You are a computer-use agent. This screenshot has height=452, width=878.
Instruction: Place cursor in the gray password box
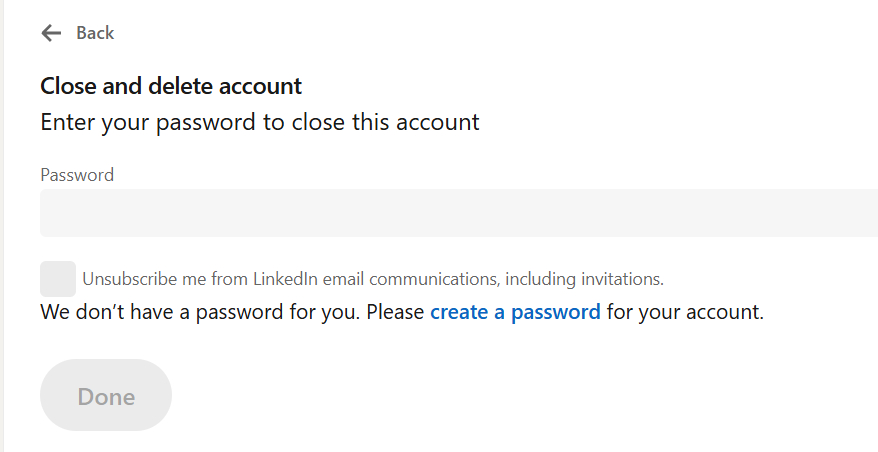click(x=458, y=213)
